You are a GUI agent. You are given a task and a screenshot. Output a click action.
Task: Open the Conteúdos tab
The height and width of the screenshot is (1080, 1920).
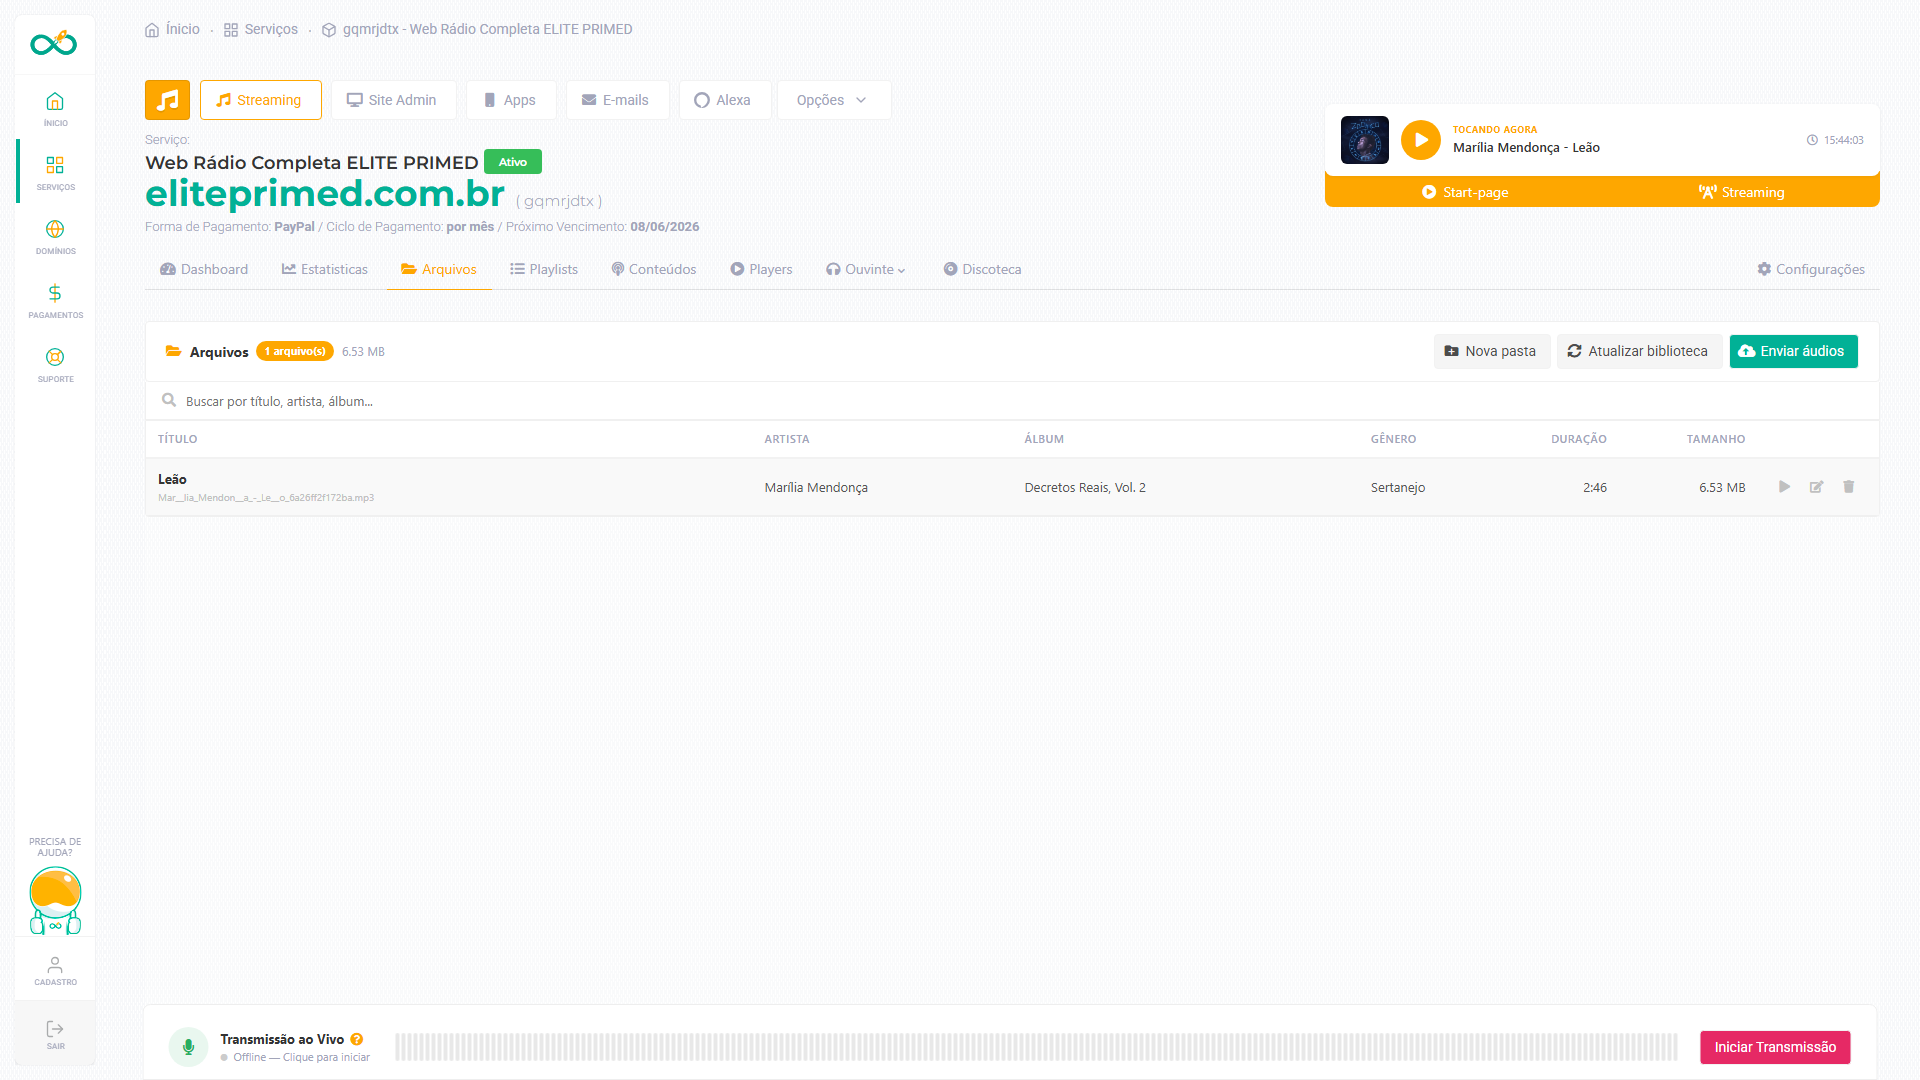(654, 269)
